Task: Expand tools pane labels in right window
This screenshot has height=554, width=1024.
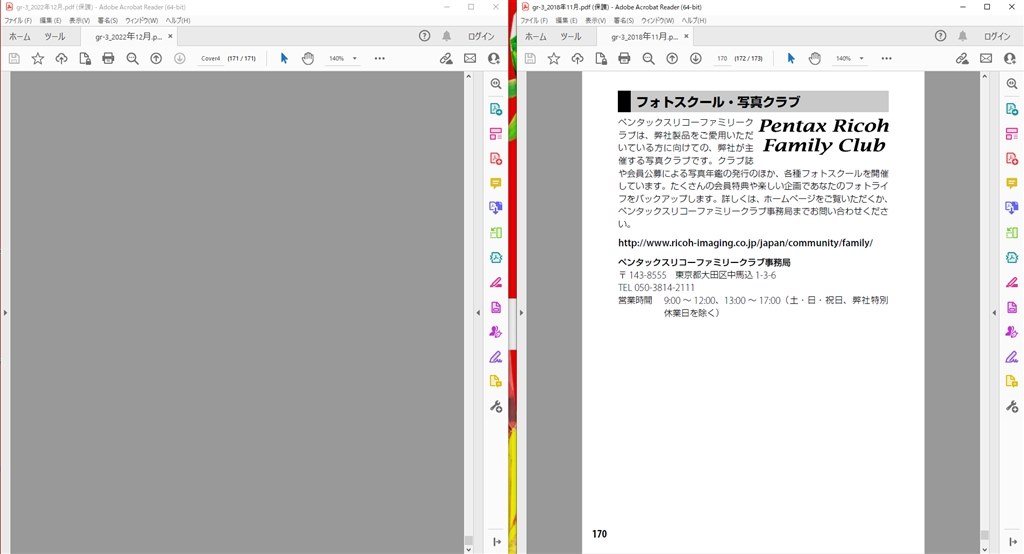Action: (1013, 542)
